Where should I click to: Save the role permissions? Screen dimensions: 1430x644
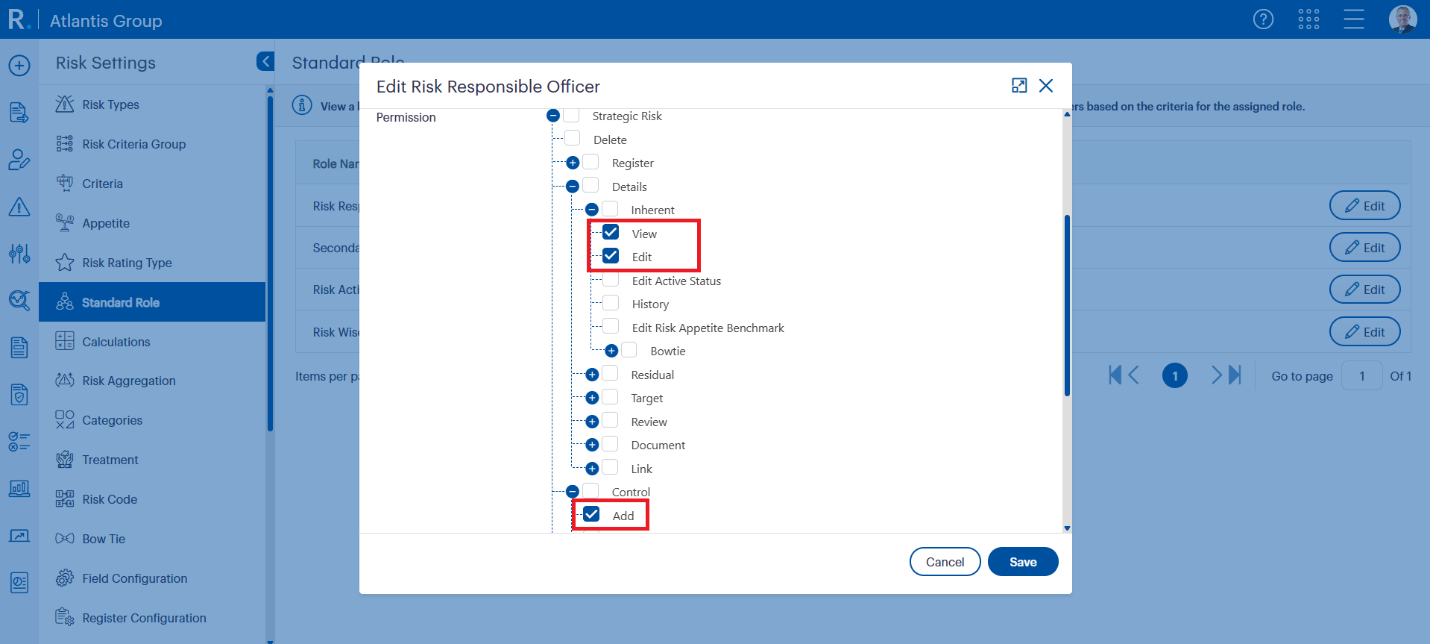pos(1023,562)
